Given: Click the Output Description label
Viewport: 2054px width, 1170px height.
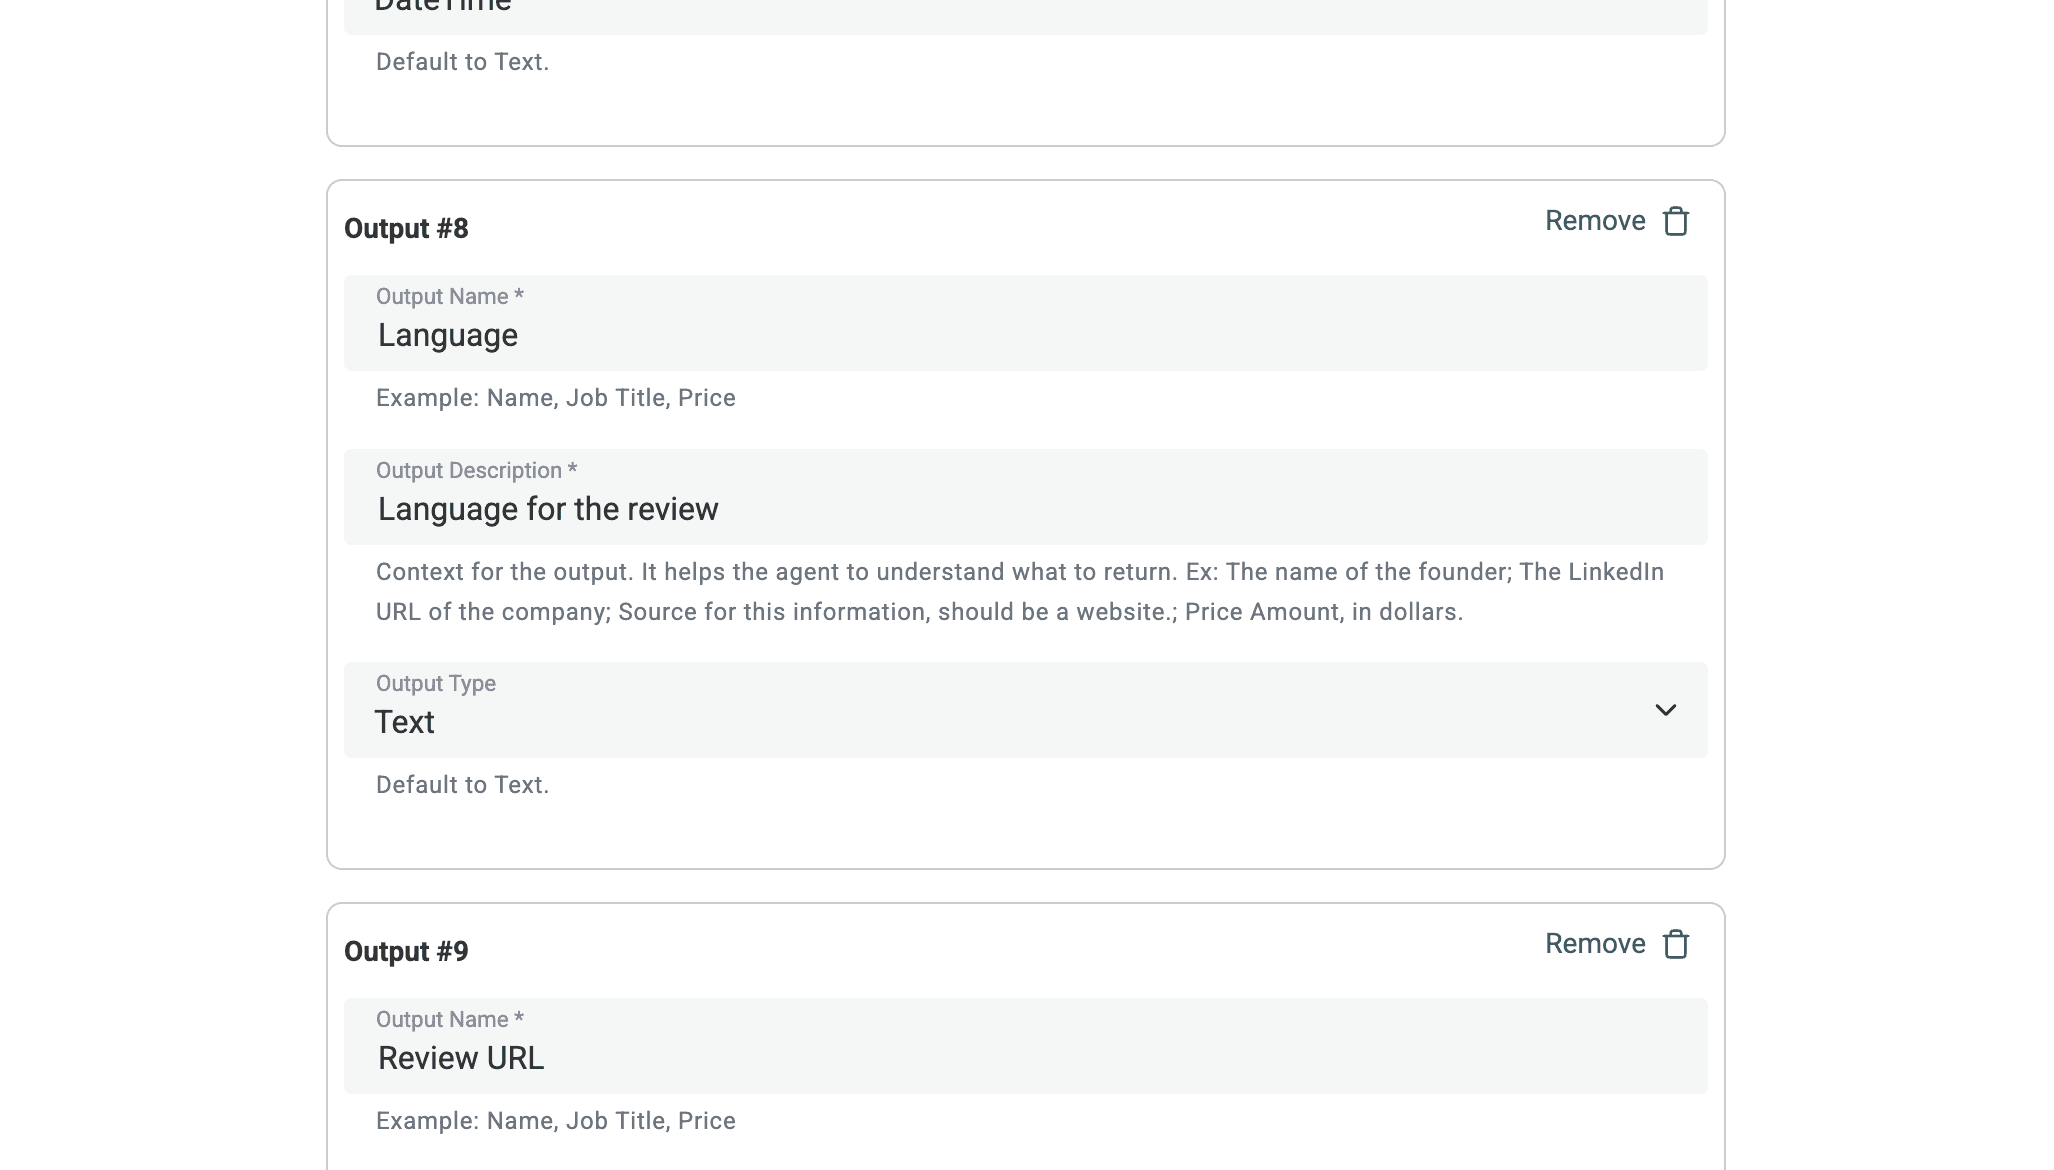Looking at the screenshot, I should click(x=476, y=471).
